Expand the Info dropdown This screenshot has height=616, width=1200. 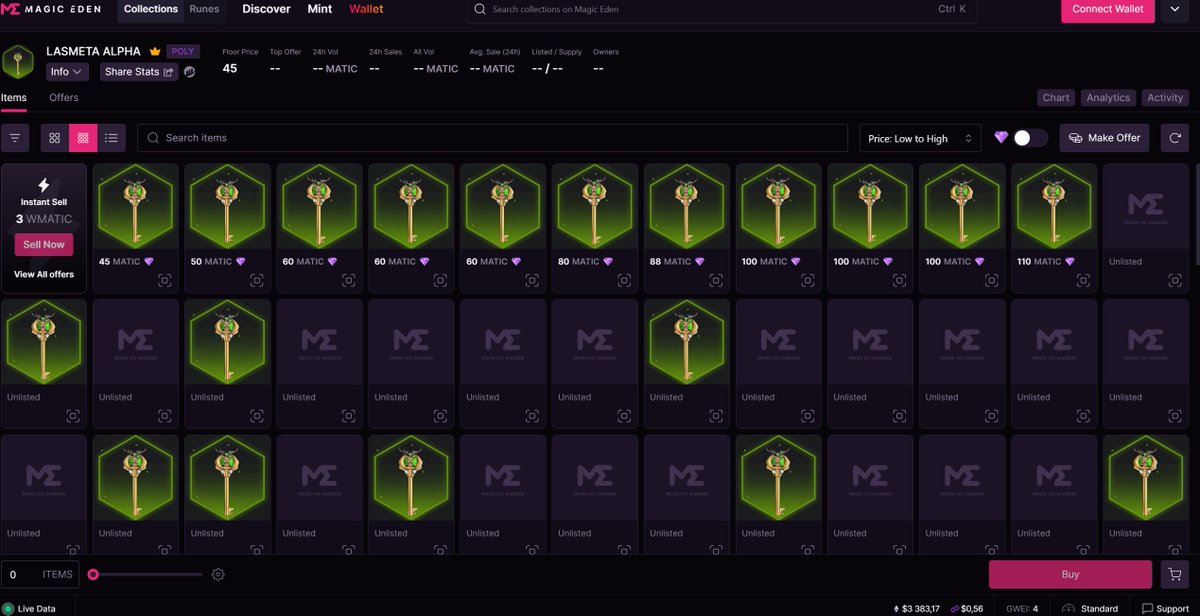point(68,72)
